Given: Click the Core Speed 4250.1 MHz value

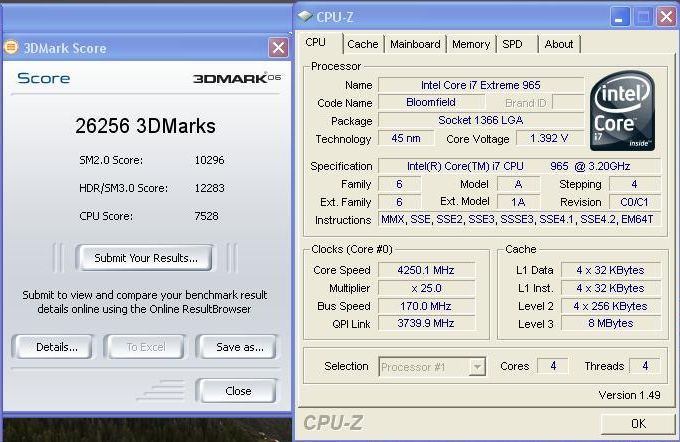Looking at the screenshot, I should (426, 270).
